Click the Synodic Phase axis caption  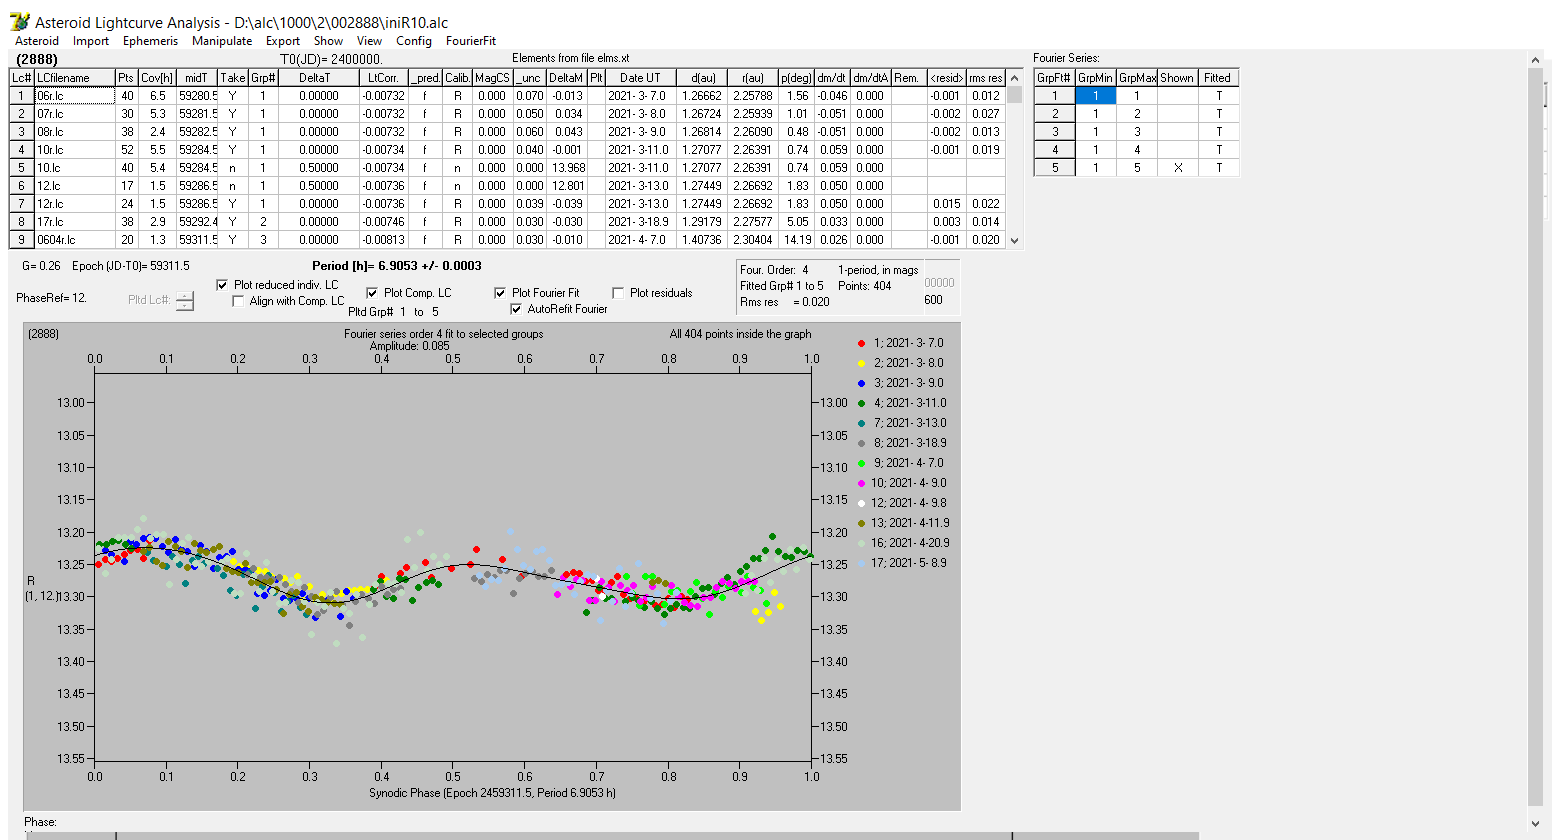tap(492, 793)
